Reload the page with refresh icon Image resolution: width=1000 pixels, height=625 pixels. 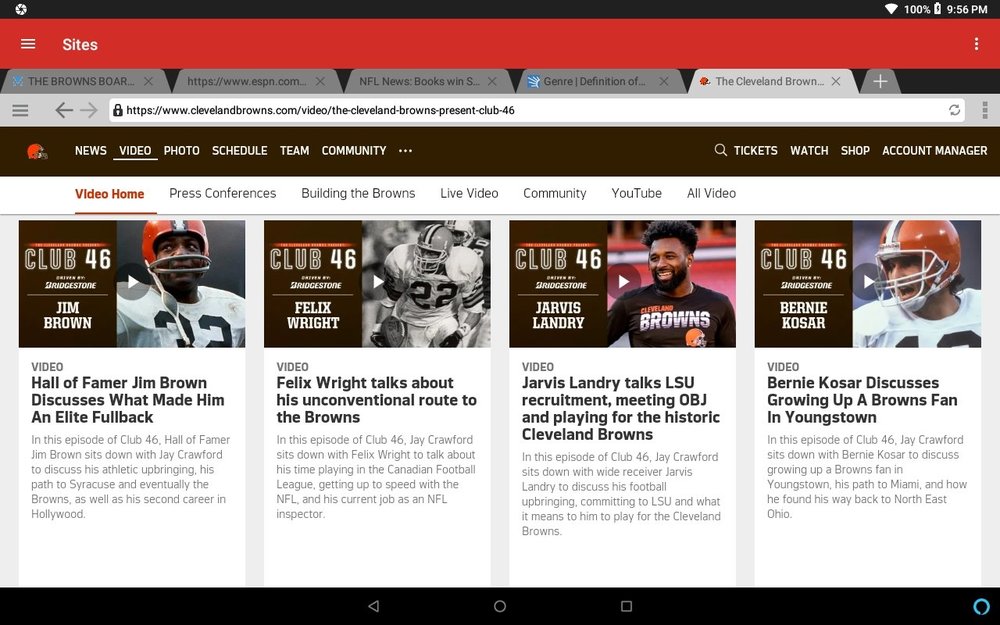(954, 110)
